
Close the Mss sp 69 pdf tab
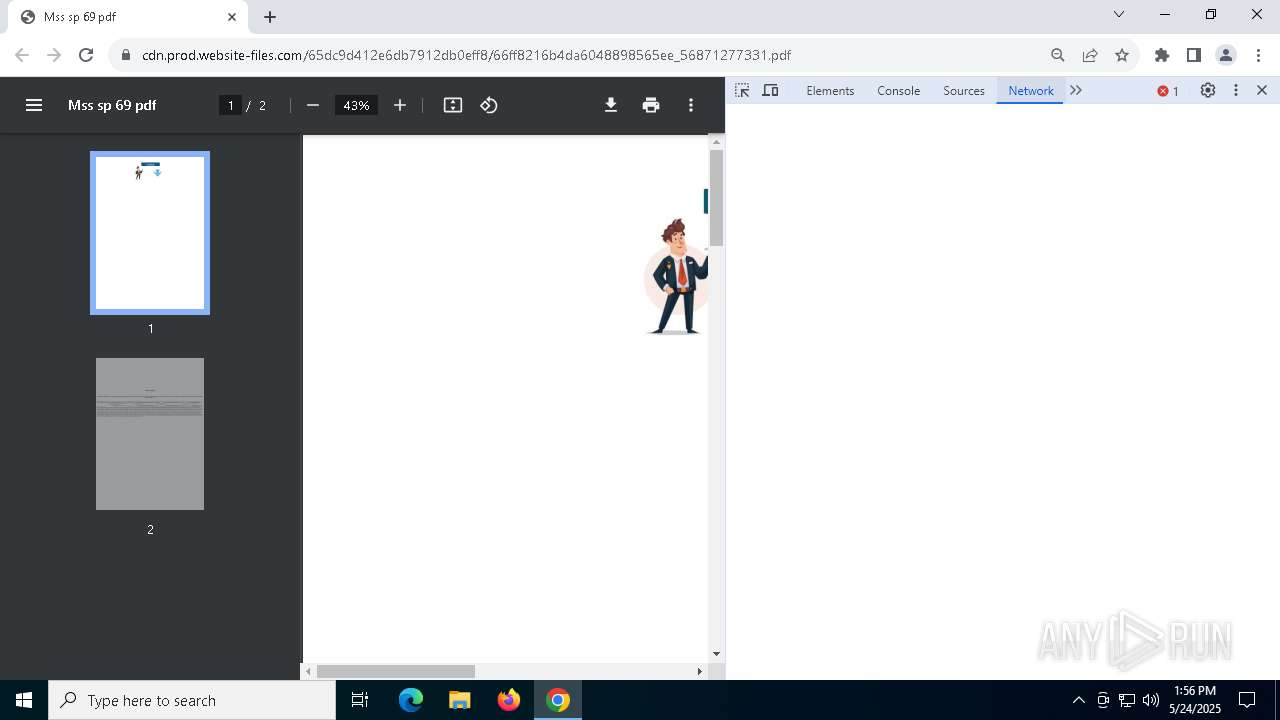232,17
